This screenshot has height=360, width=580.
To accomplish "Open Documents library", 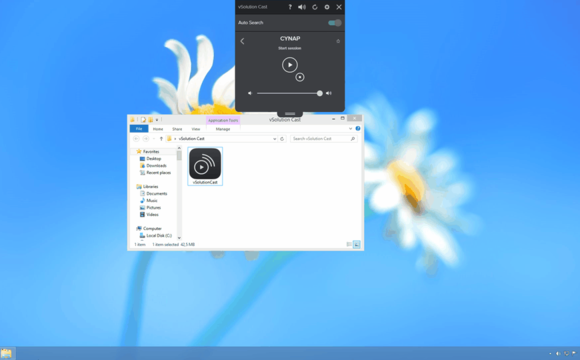I will pos(156,194).
